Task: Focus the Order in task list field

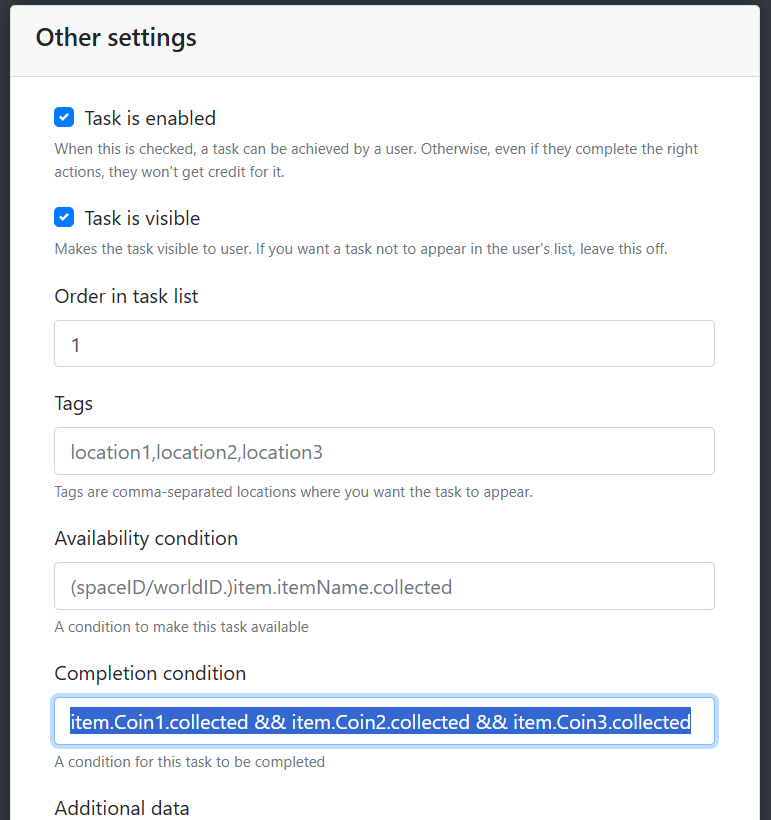Action: click(384, 344)
